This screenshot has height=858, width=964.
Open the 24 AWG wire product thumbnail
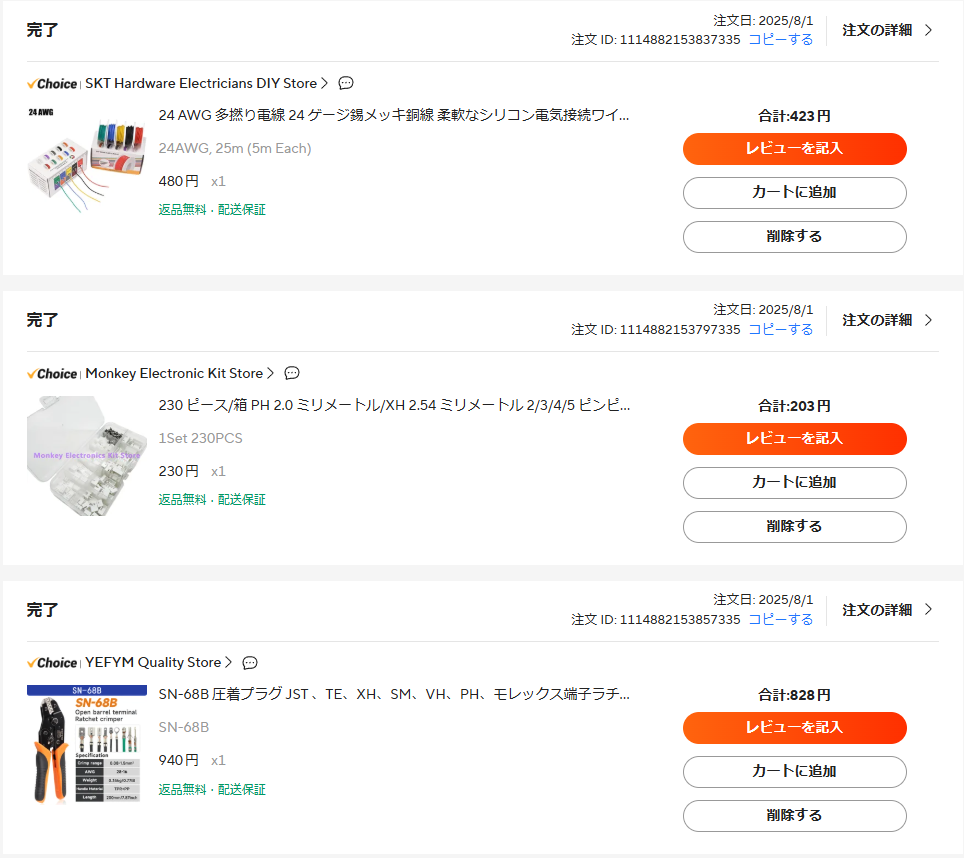(x=86, y=164)
